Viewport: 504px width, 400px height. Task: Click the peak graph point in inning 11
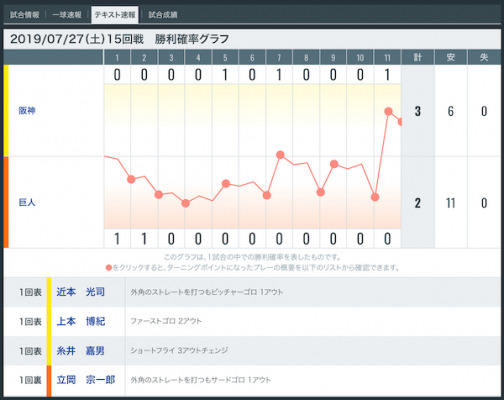[x=388, y=111]
